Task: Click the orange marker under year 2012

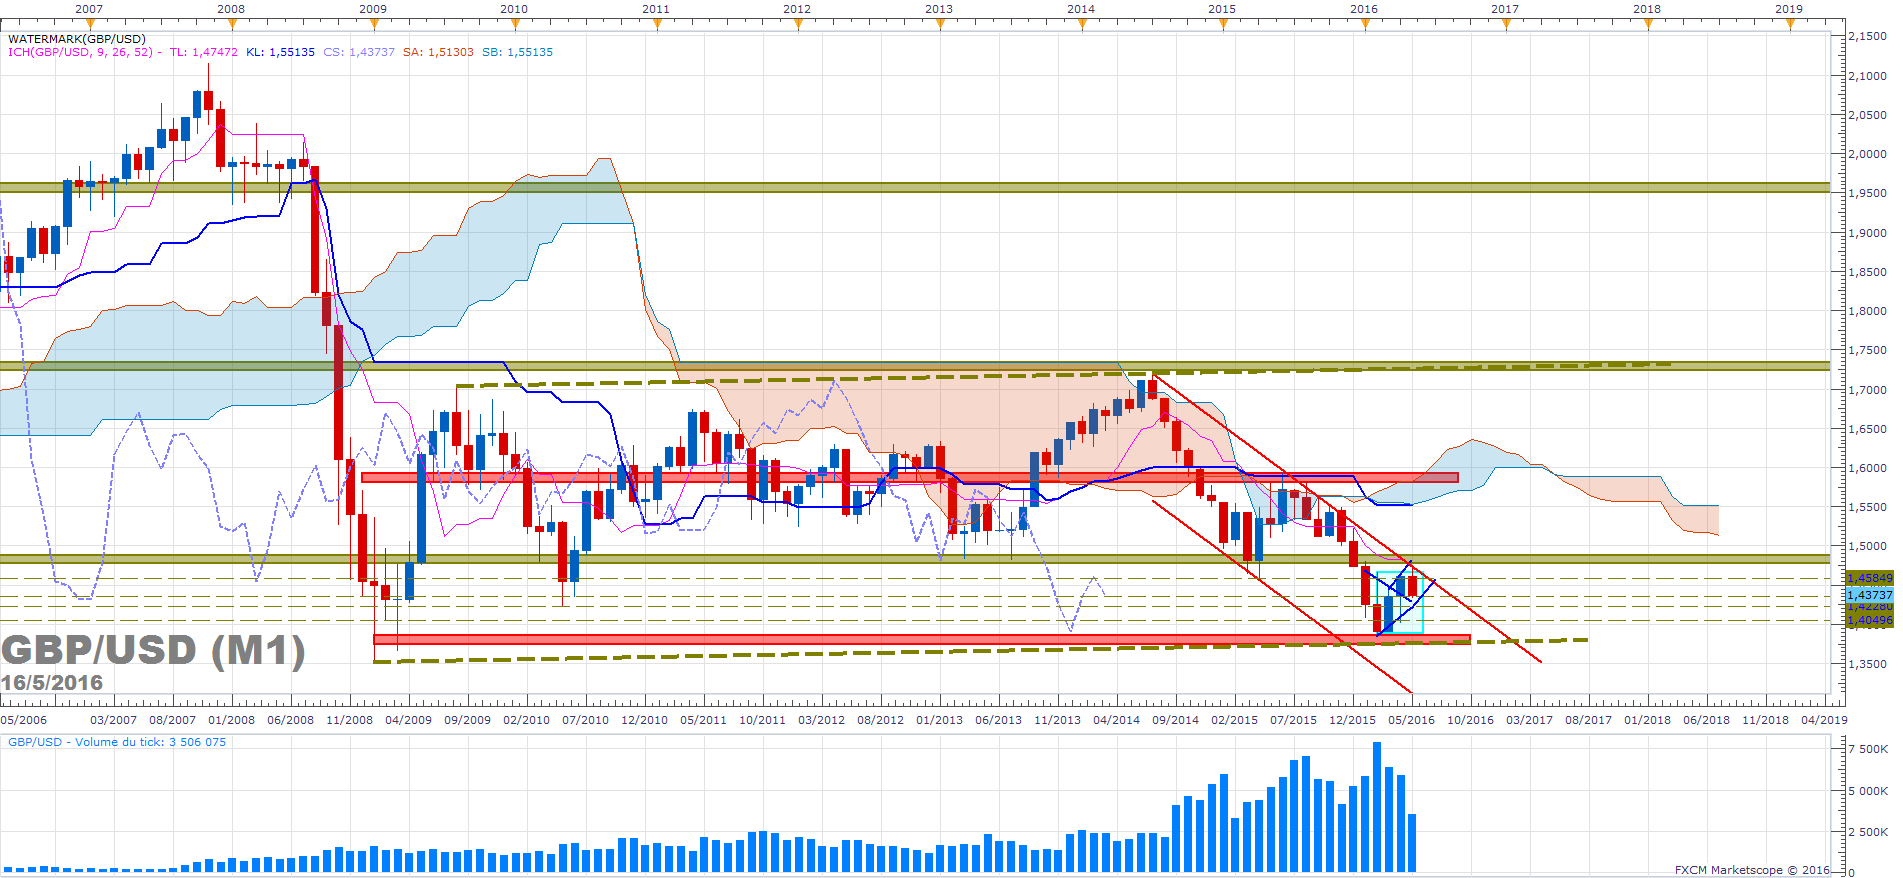Action: [798, 24]
